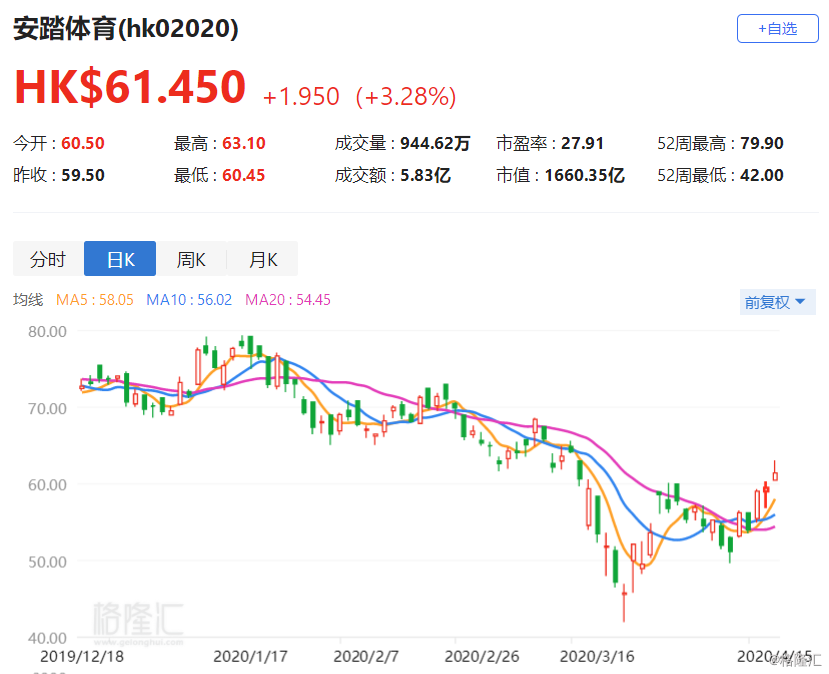The height and width of the screenshot is (674, 829).
Task: Open the 月K monthly chart tab
Action: tap(263, 259)
